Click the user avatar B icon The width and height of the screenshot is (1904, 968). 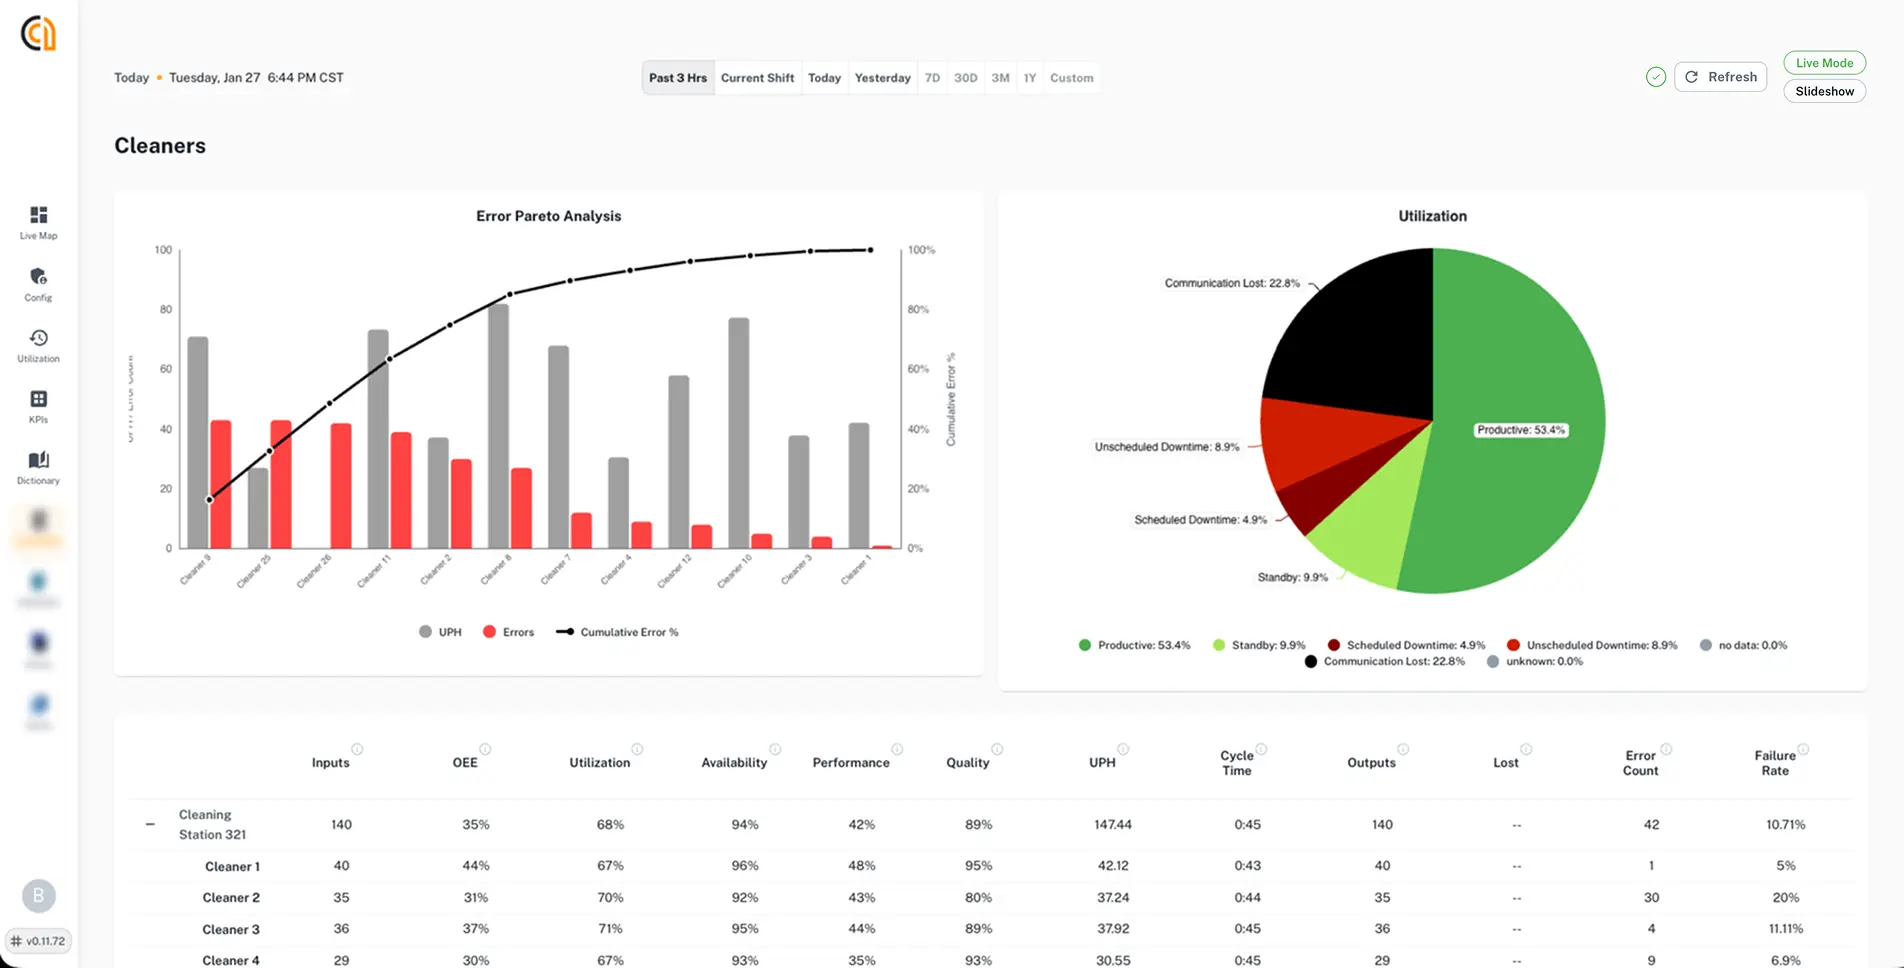pyautogui.click(x=39, y=895)
